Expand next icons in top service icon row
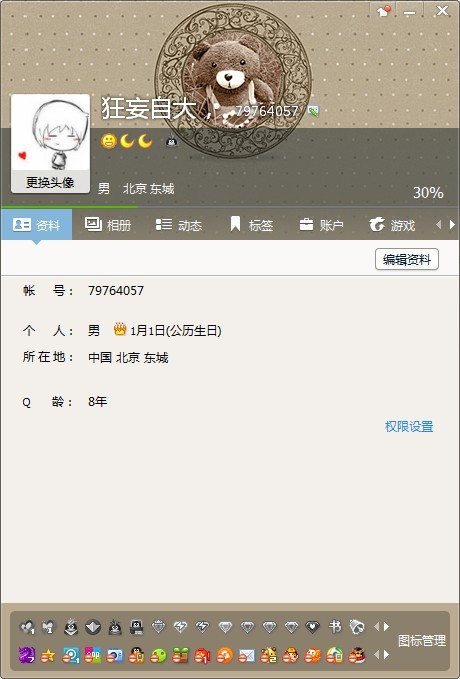The image size is (460, 679). click(386, 627)
